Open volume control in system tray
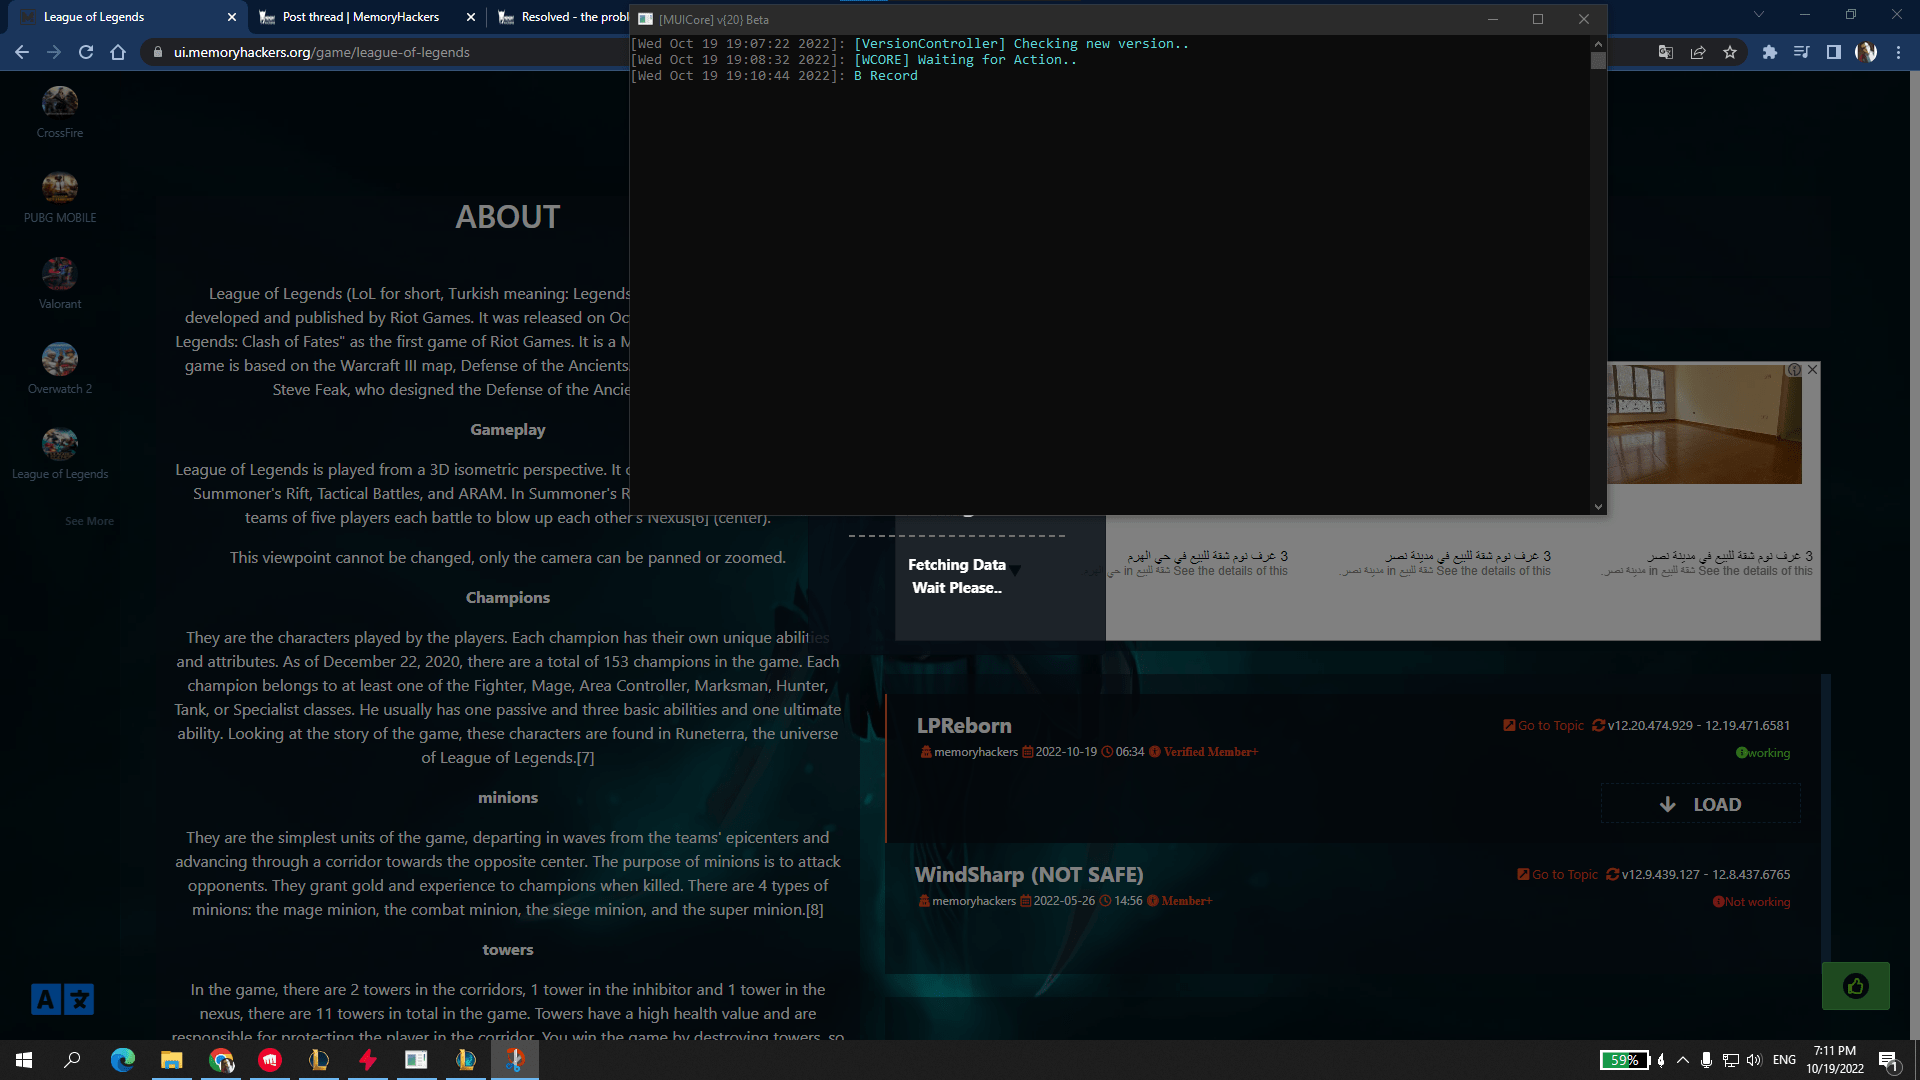The image size is (1920, 1080). coord(1754,1060)
